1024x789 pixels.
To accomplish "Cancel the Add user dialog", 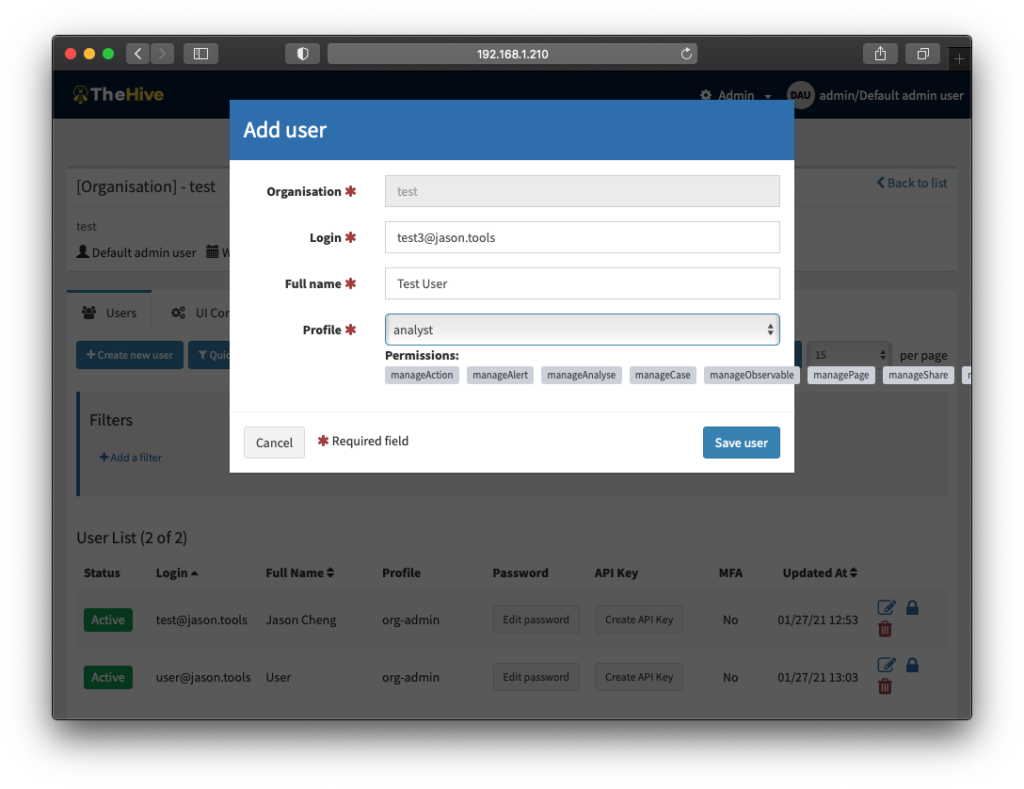I will click(x=274, y=442).
